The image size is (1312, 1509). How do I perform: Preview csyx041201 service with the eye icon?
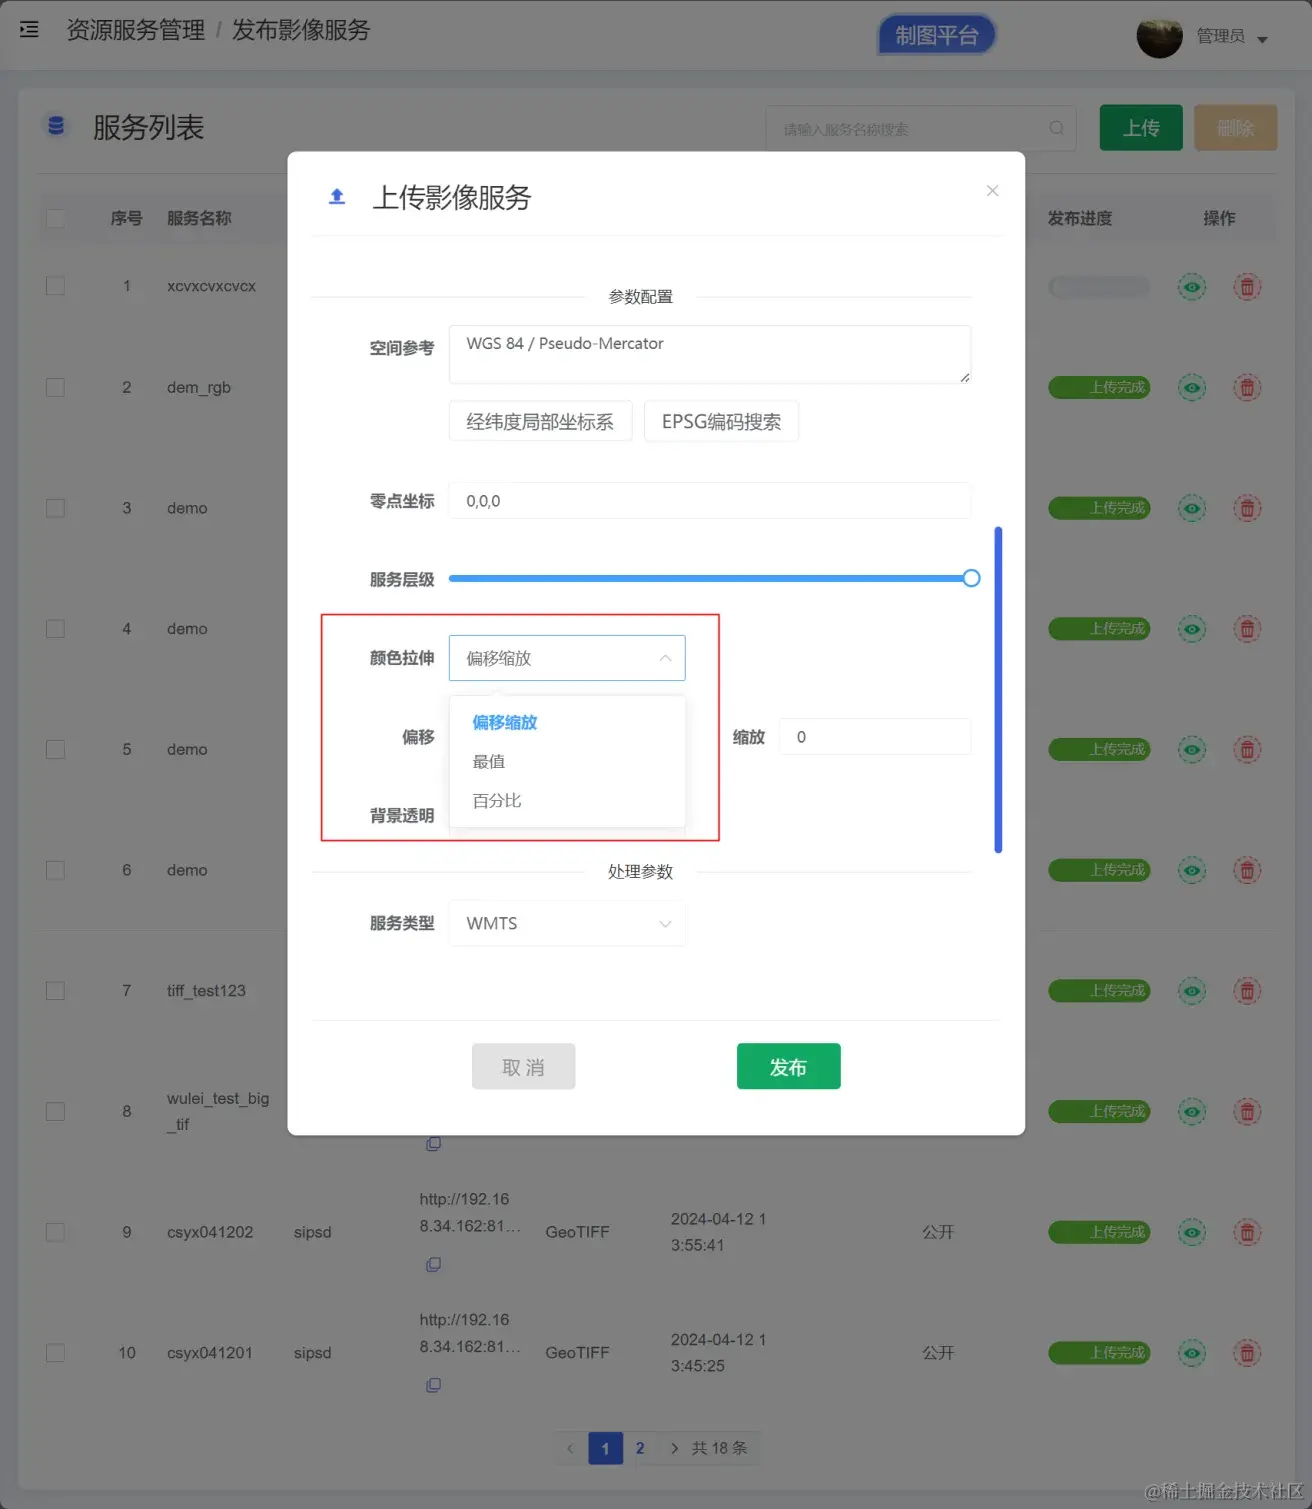click(x=1191, y=1353)
